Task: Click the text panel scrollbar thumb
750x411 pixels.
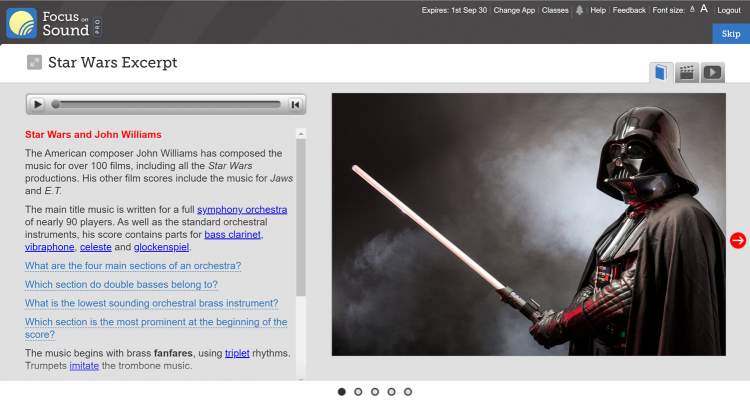Action: (x=301, y=217)
